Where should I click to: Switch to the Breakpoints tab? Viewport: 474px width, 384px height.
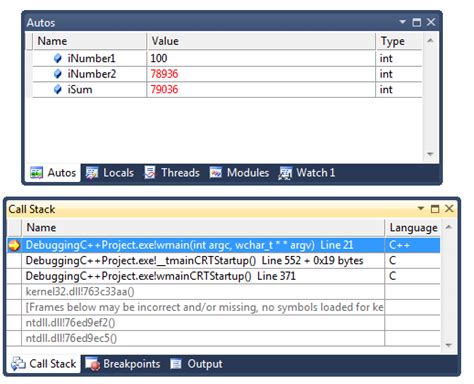(123, 364)
